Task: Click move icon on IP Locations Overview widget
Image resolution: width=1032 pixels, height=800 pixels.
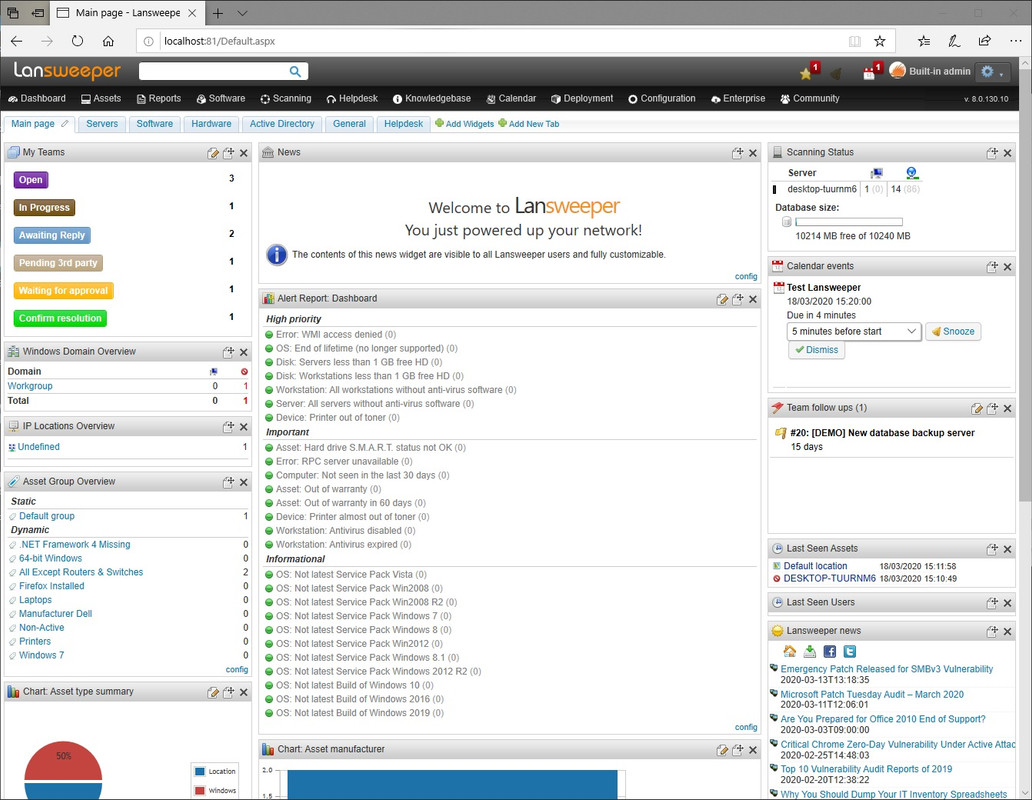Action: 228,427
